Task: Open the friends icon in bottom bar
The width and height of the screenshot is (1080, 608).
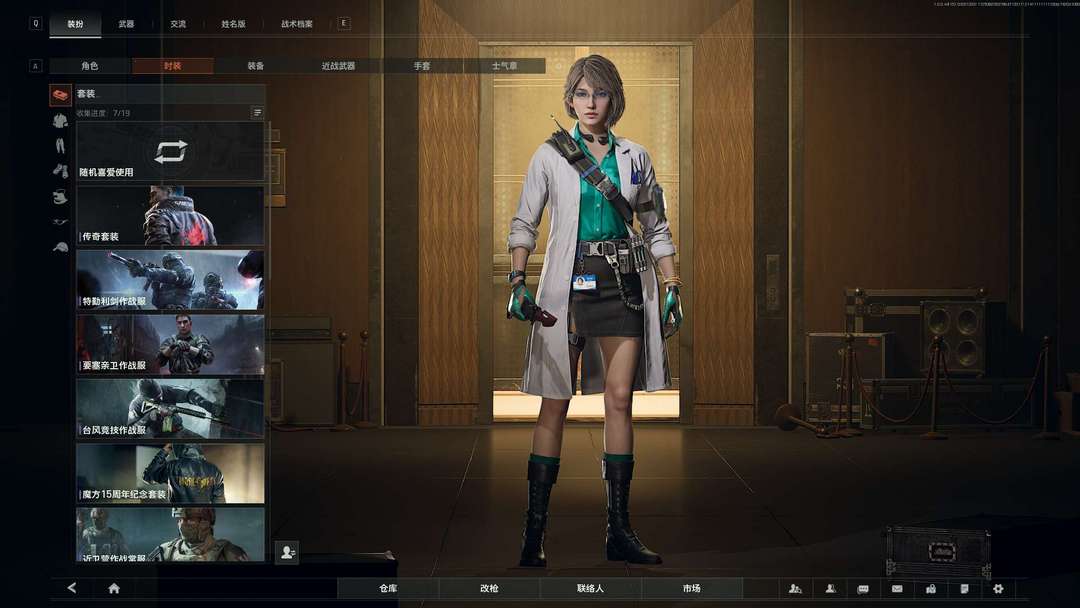Action: tap(830, 589)
